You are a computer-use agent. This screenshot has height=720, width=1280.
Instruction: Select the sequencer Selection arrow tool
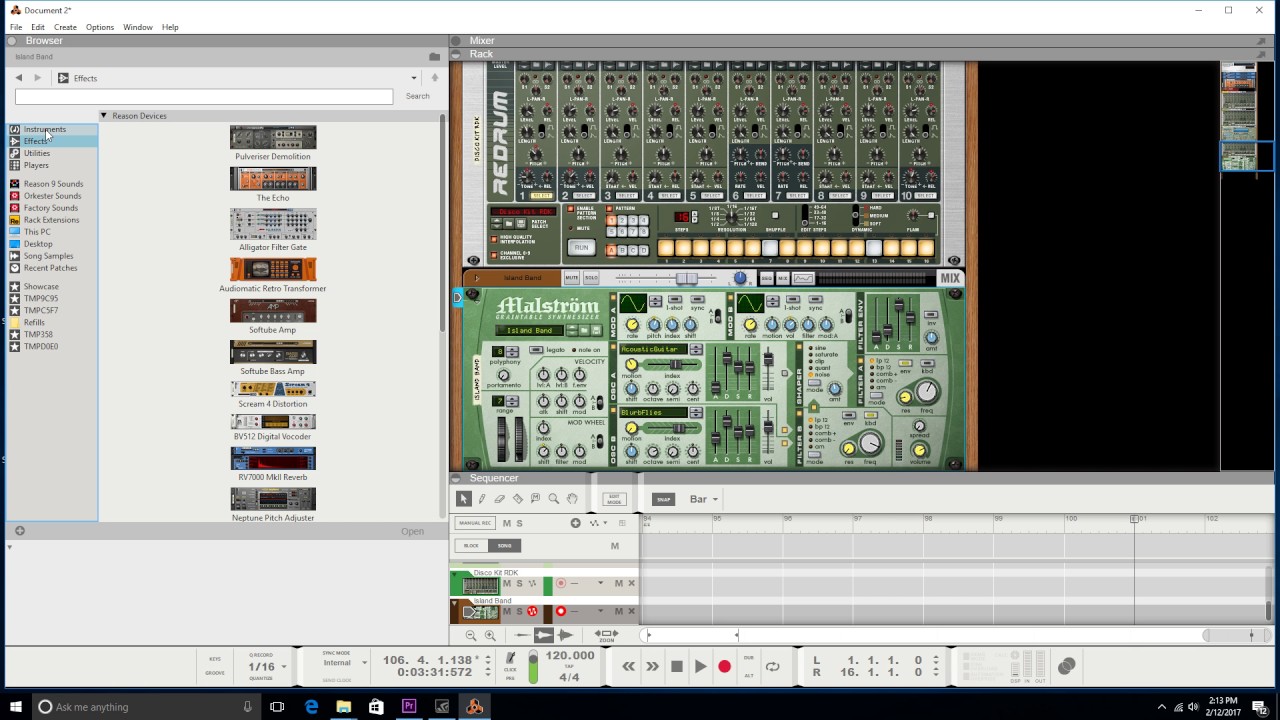(463, 499)
